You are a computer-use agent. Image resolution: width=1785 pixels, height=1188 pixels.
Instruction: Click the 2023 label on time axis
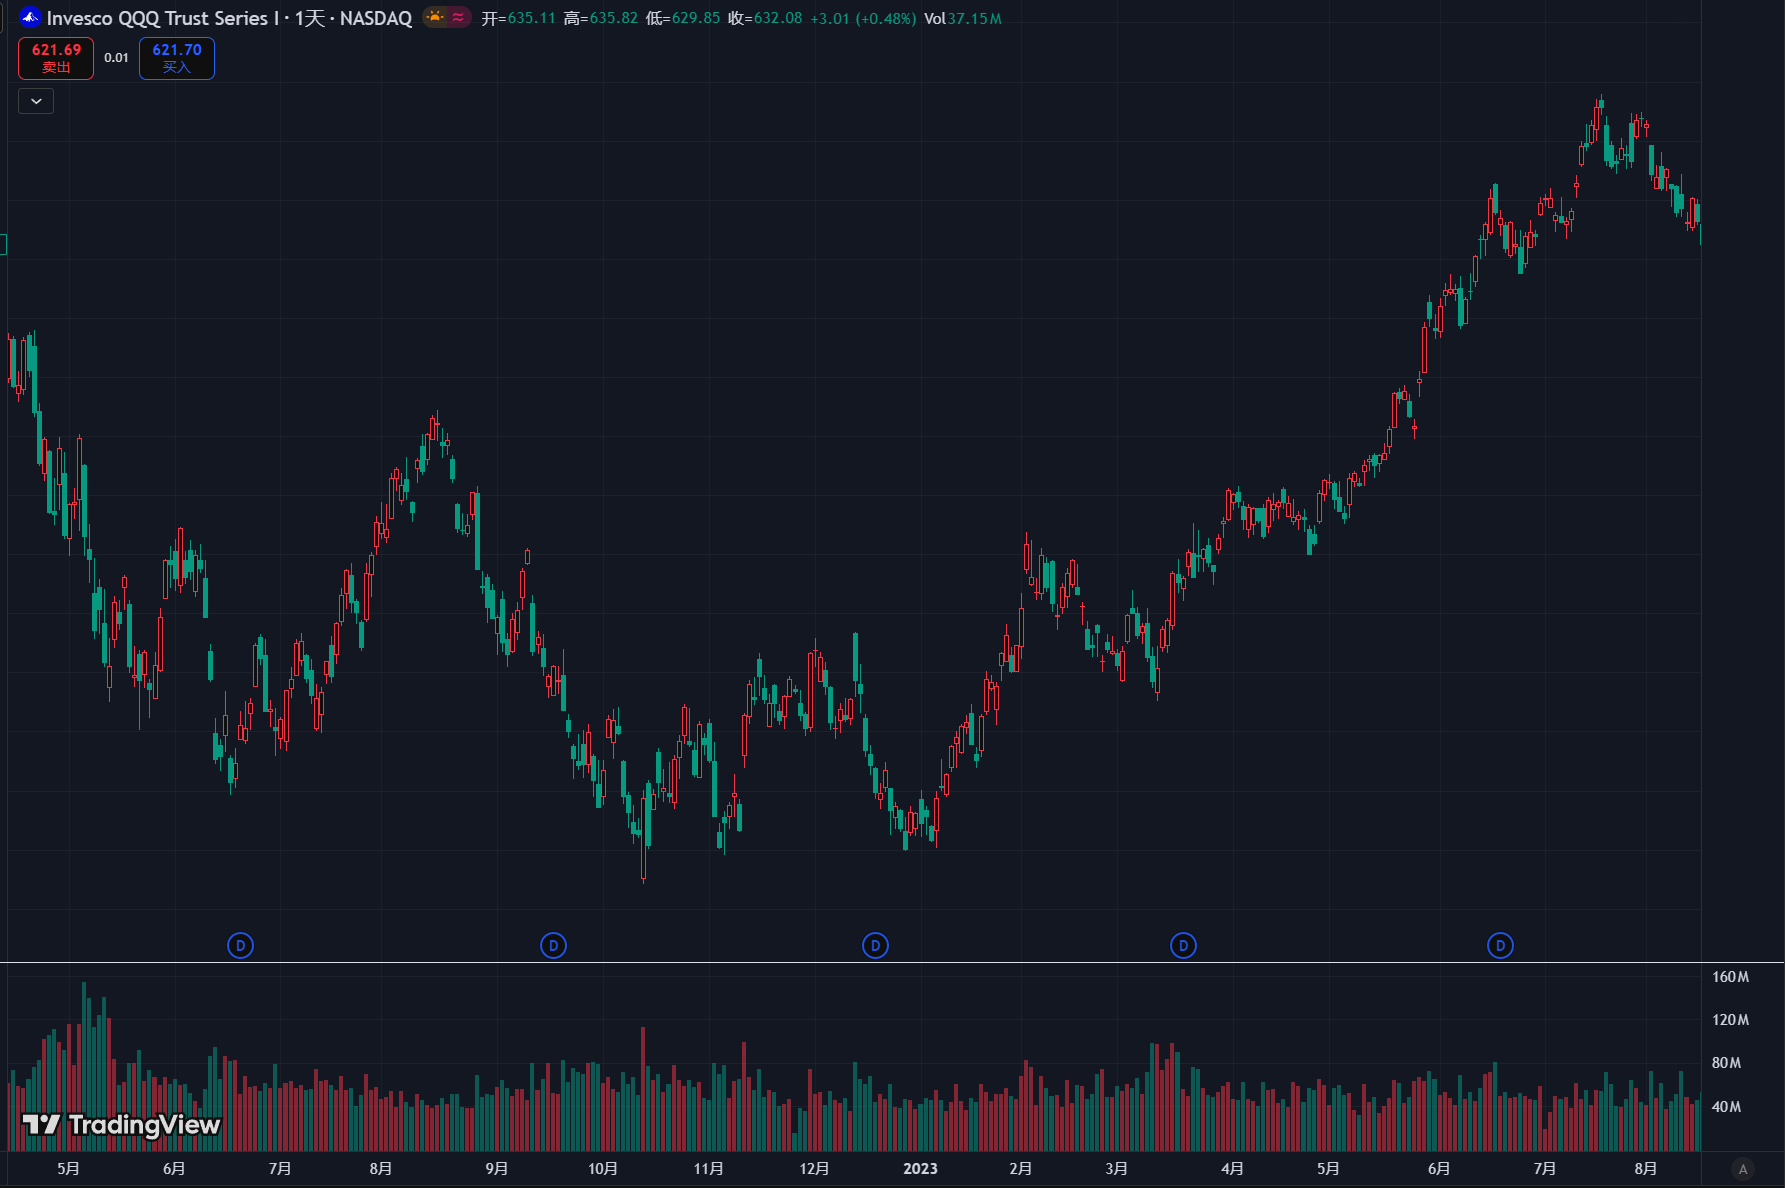920,1169
